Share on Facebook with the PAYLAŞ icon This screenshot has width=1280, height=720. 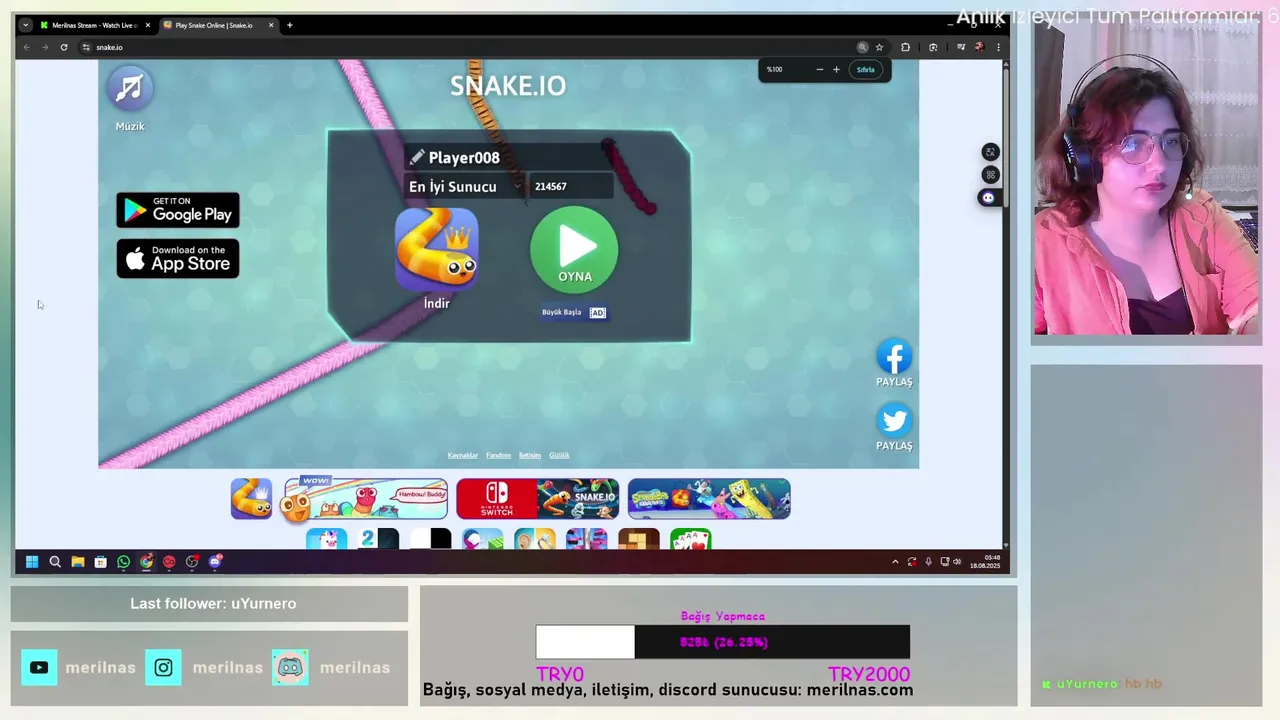[x=894, y=357]
